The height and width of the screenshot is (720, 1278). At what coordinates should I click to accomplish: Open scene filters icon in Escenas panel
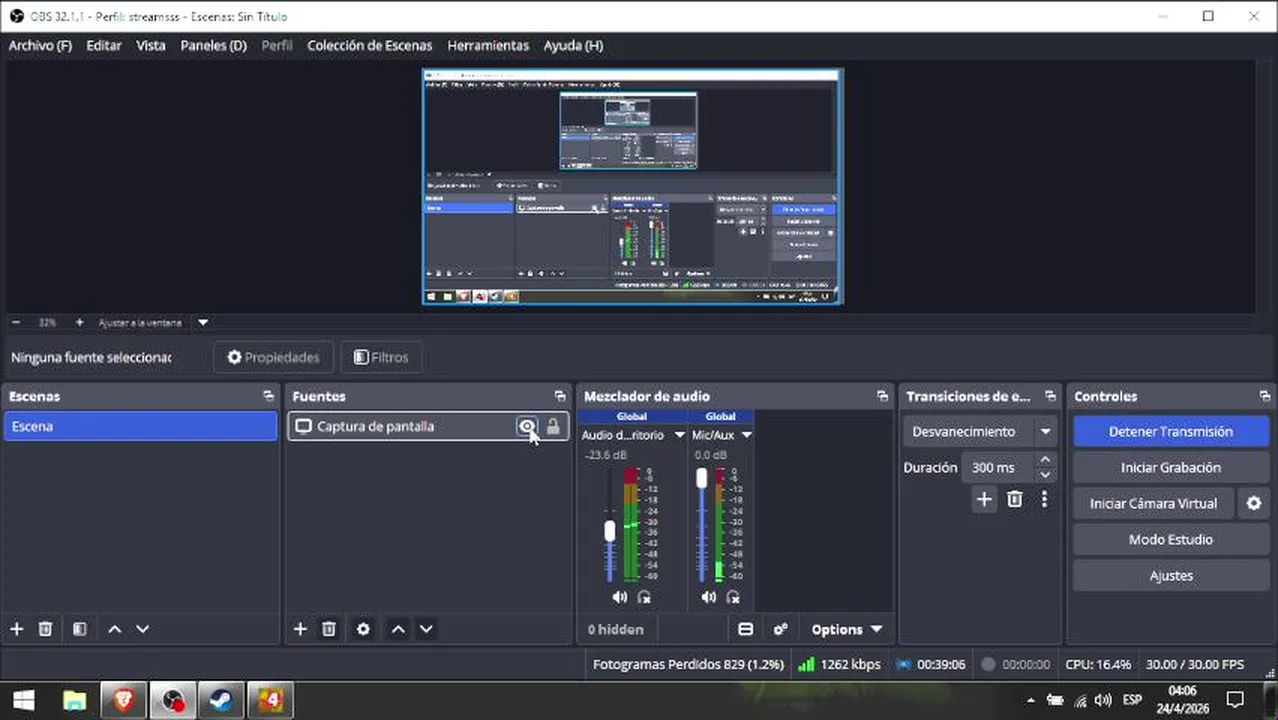79,629
